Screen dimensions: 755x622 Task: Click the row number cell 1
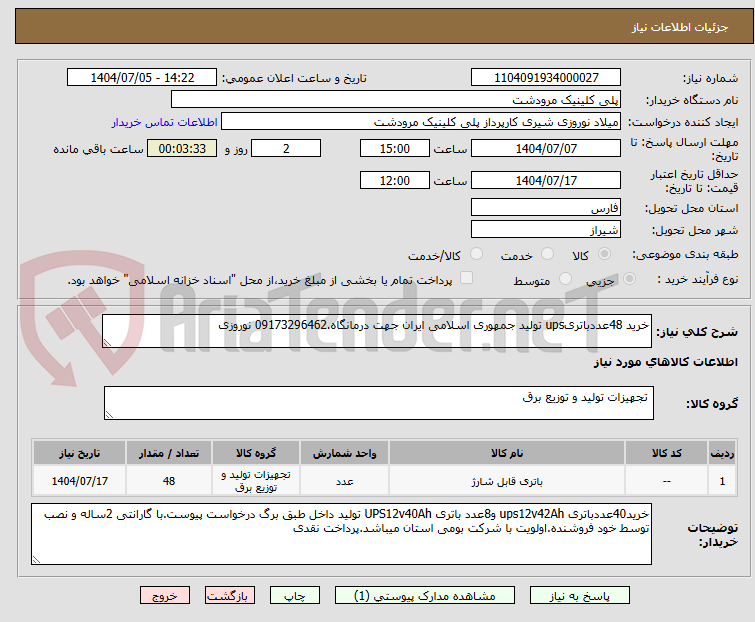(x=722, y=481)
